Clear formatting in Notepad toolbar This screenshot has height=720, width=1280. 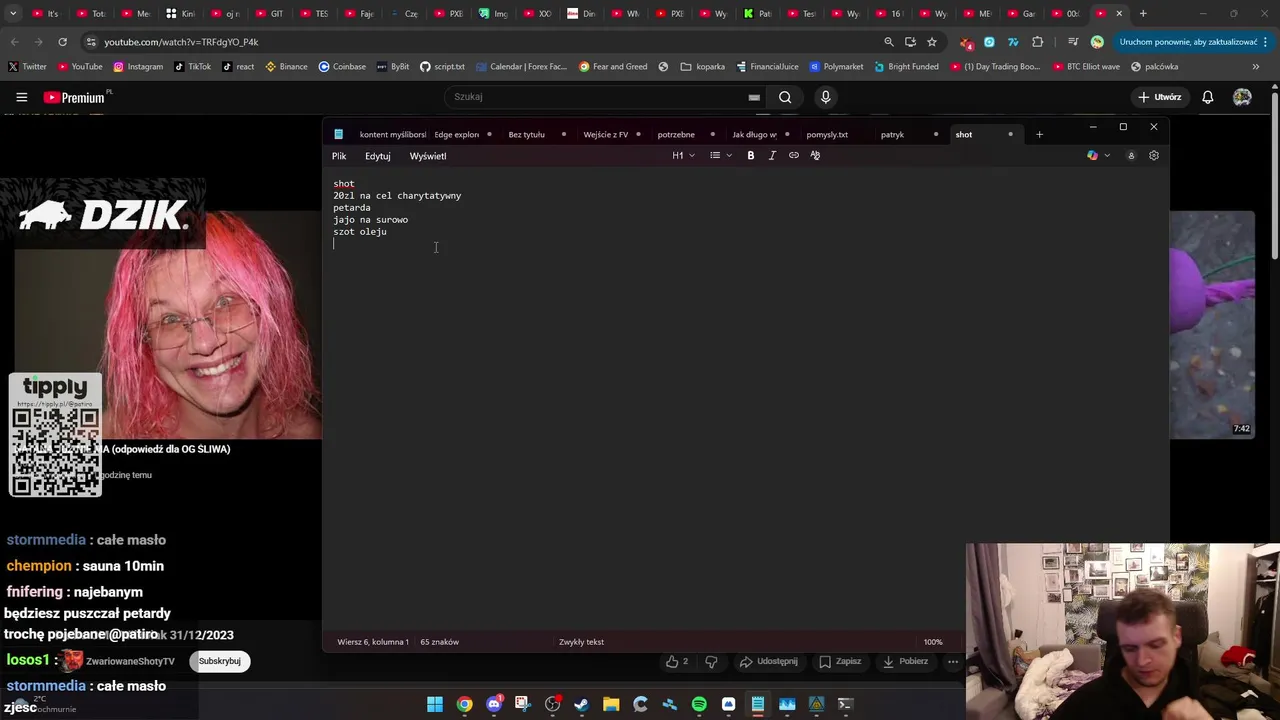click(815, 155)
